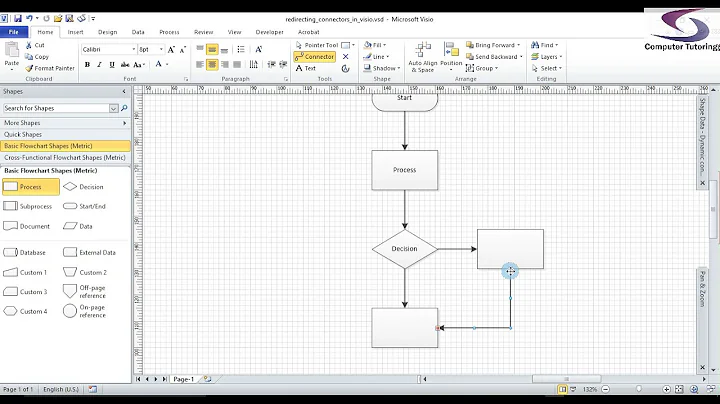The image size is (720, 404).
Task: Toggle Bold formatting
Action: pos(87,65)
